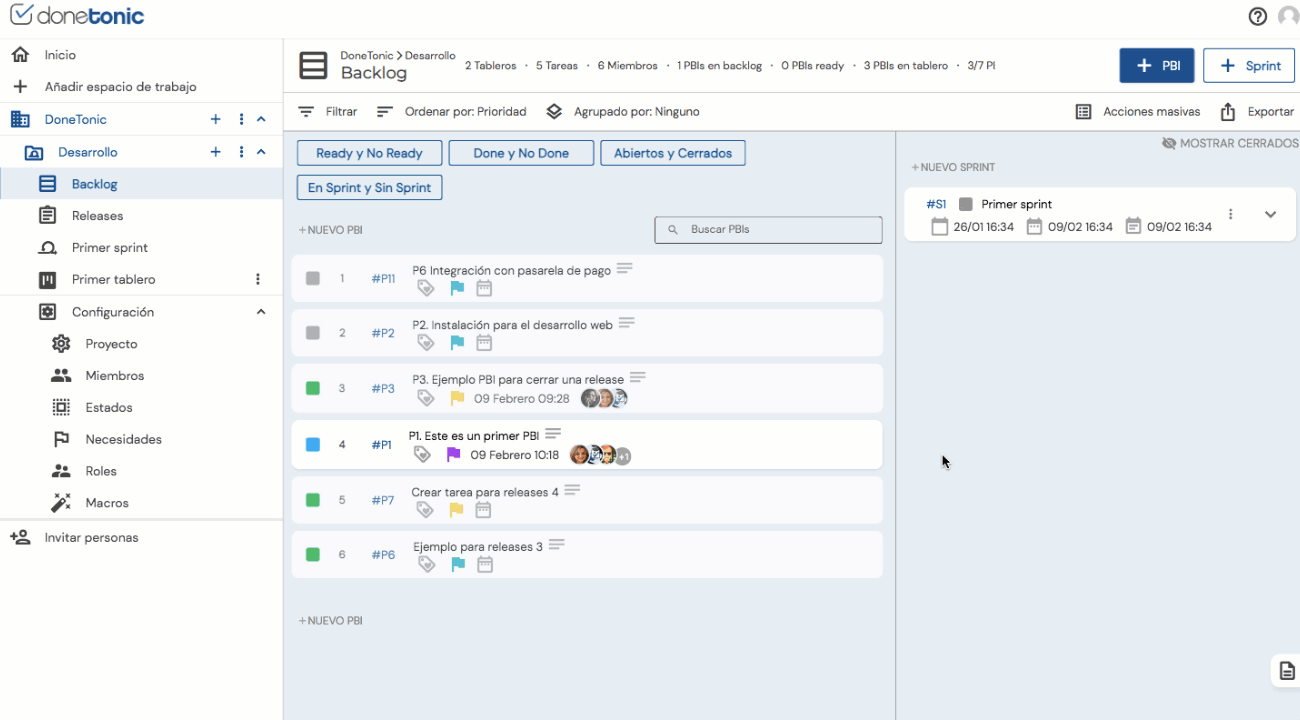Click plus icon next to Desarrollo project
The width and height of the screenshot is (1300, 720).
pos(215,152)
